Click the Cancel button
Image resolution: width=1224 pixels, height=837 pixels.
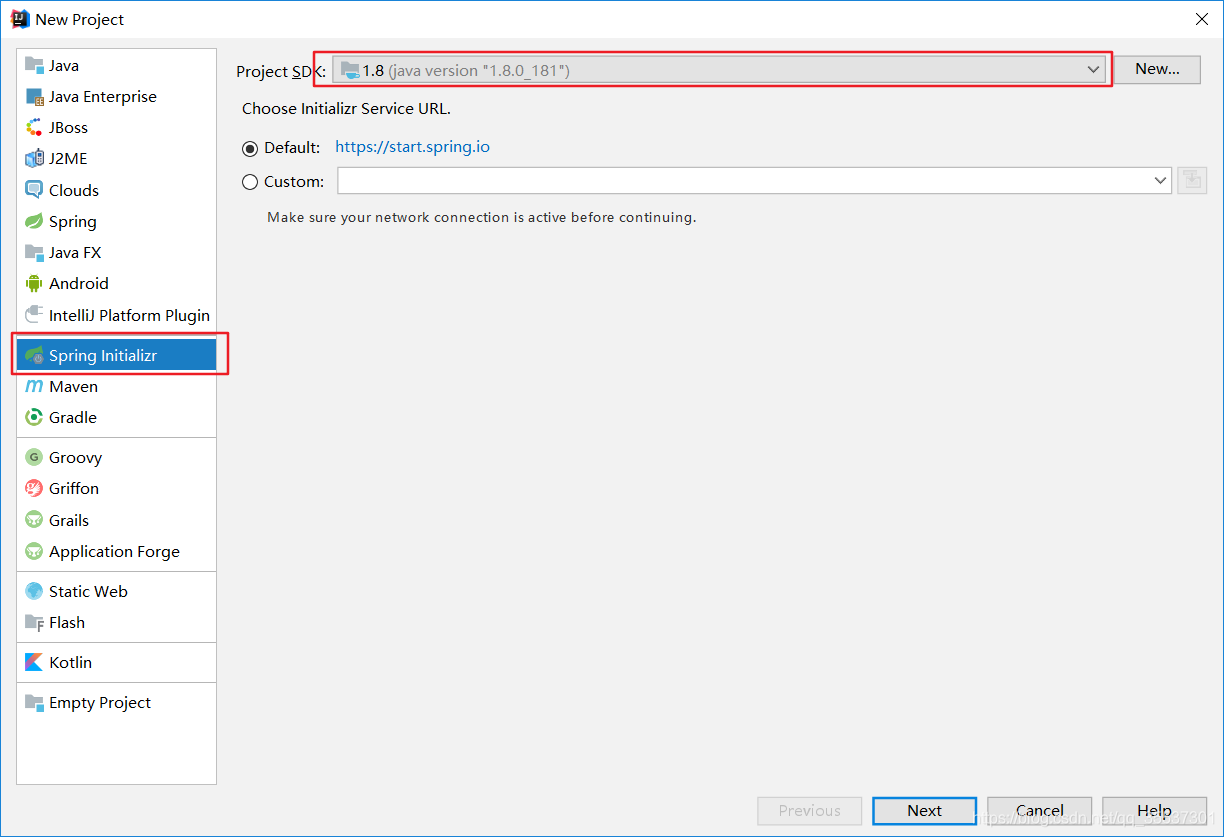1039,811
